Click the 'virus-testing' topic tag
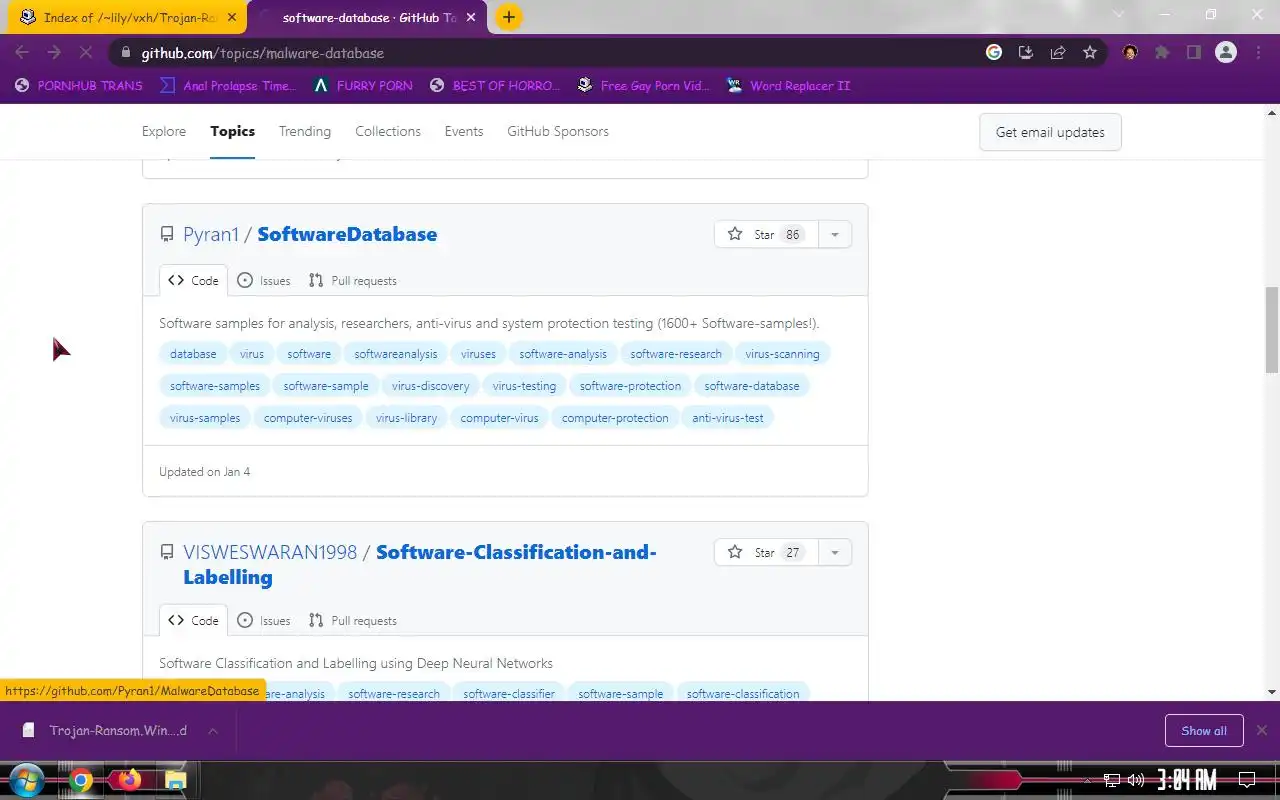The image size is (1280, 800). pos(524,386)
